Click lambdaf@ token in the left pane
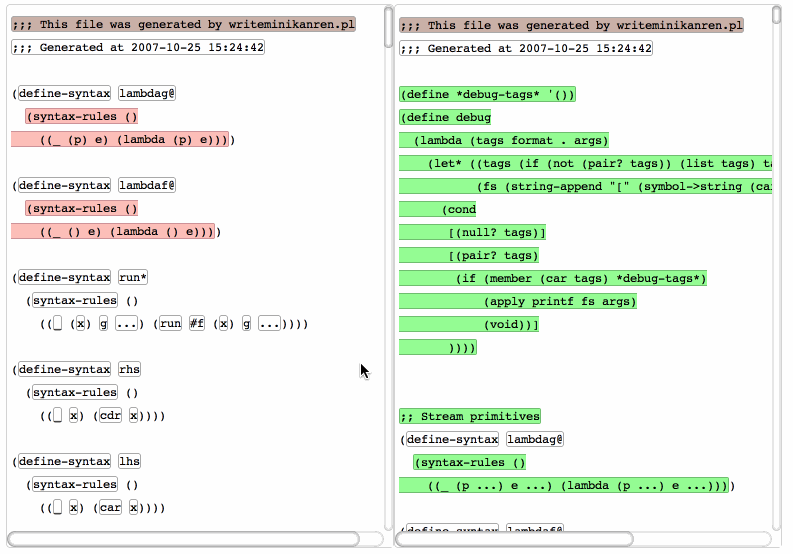This screenshot has width=793, height=554. (147, 186)
